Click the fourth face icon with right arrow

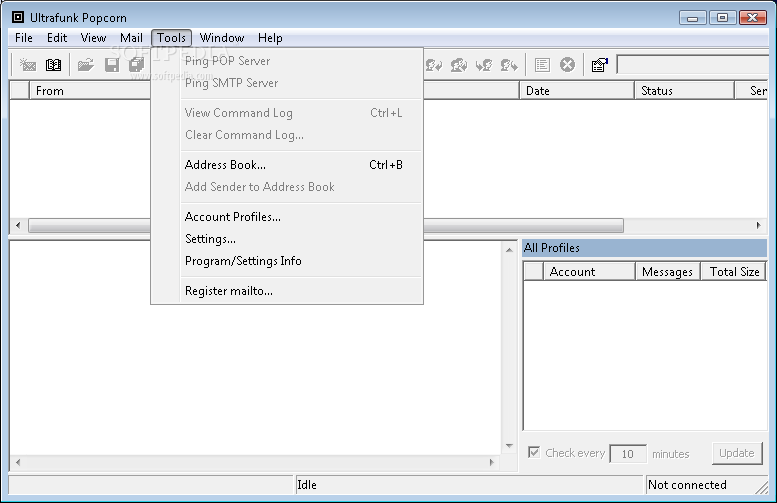509,65
